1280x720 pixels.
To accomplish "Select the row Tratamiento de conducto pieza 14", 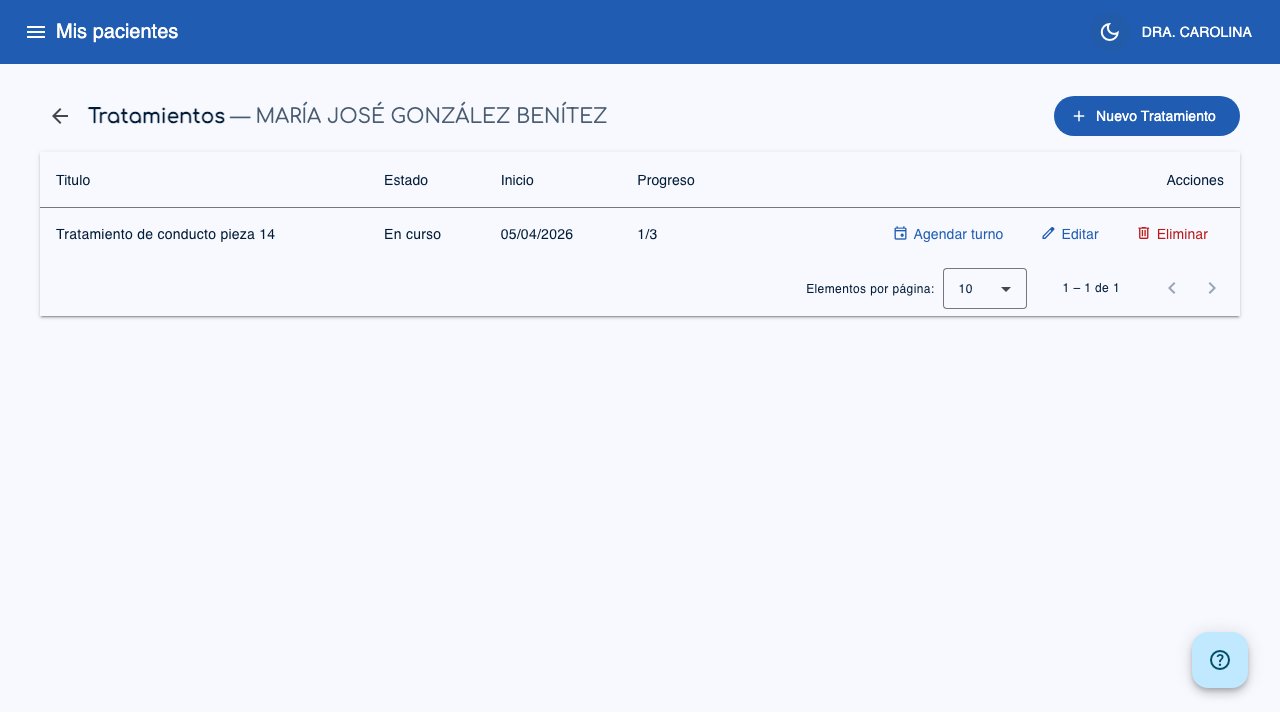I will (165, 234).
